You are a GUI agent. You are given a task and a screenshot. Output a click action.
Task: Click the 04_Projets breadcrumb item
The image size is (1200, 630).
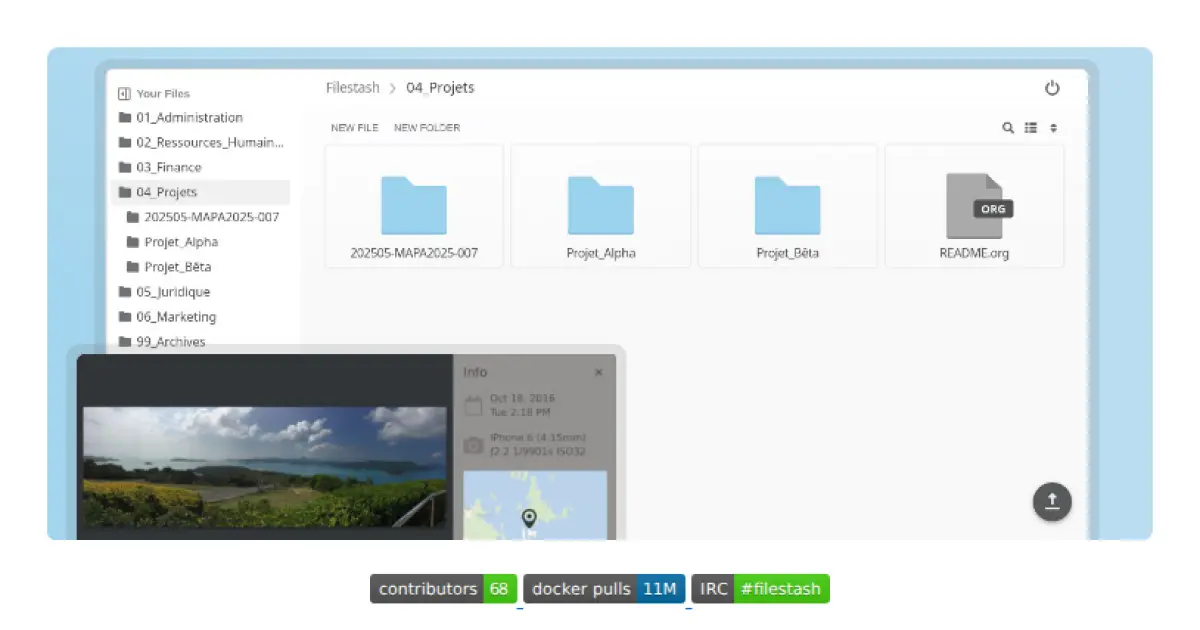click(440, 88)
